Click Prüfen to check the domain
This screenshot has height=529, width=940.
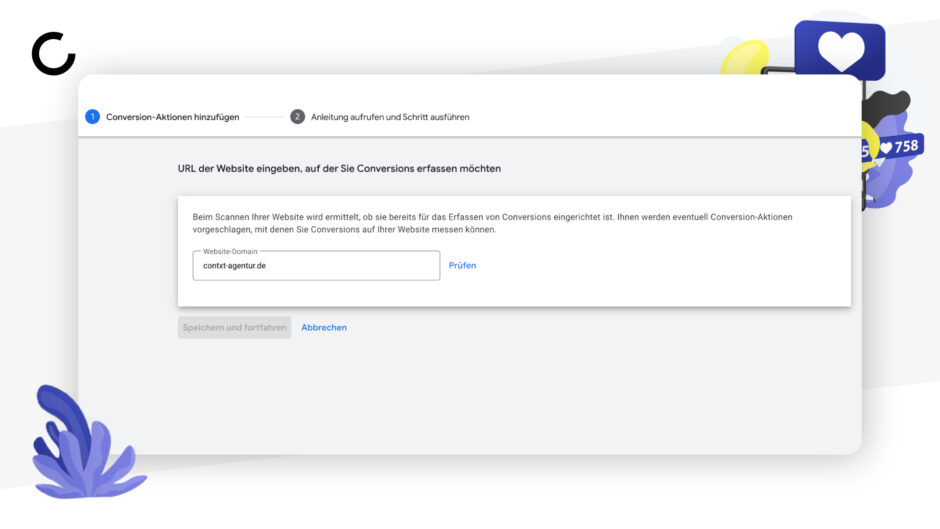462,265
